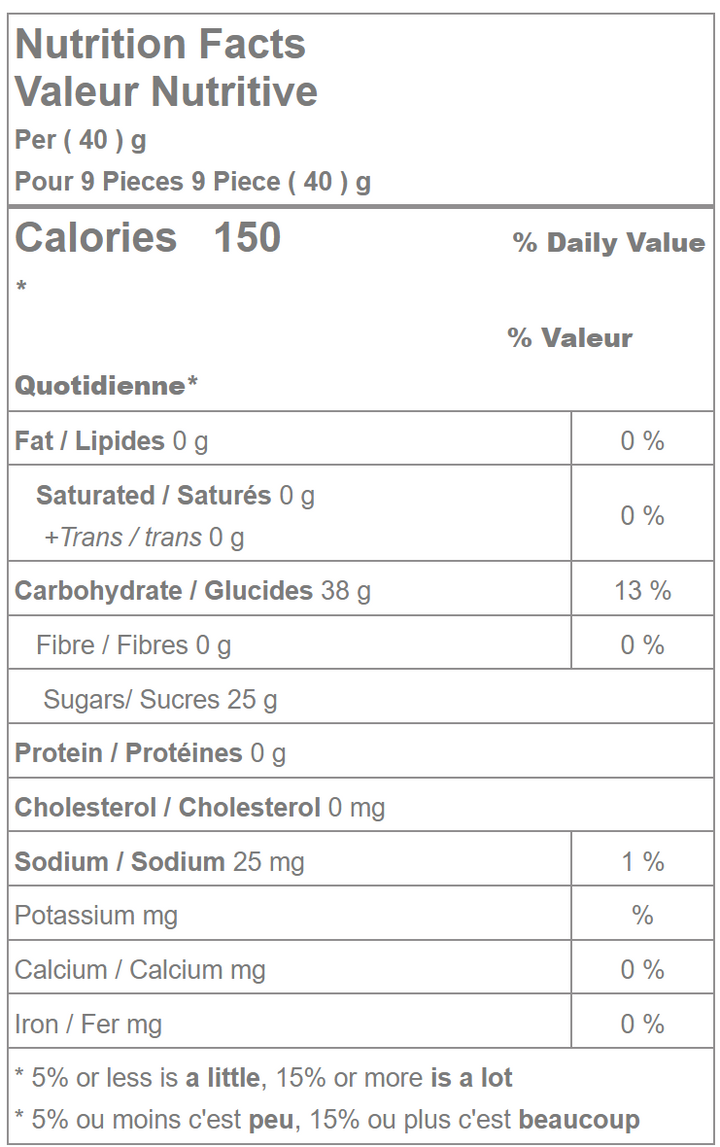
Task: Click the % Daily Value header
Action: pos(608,243)
